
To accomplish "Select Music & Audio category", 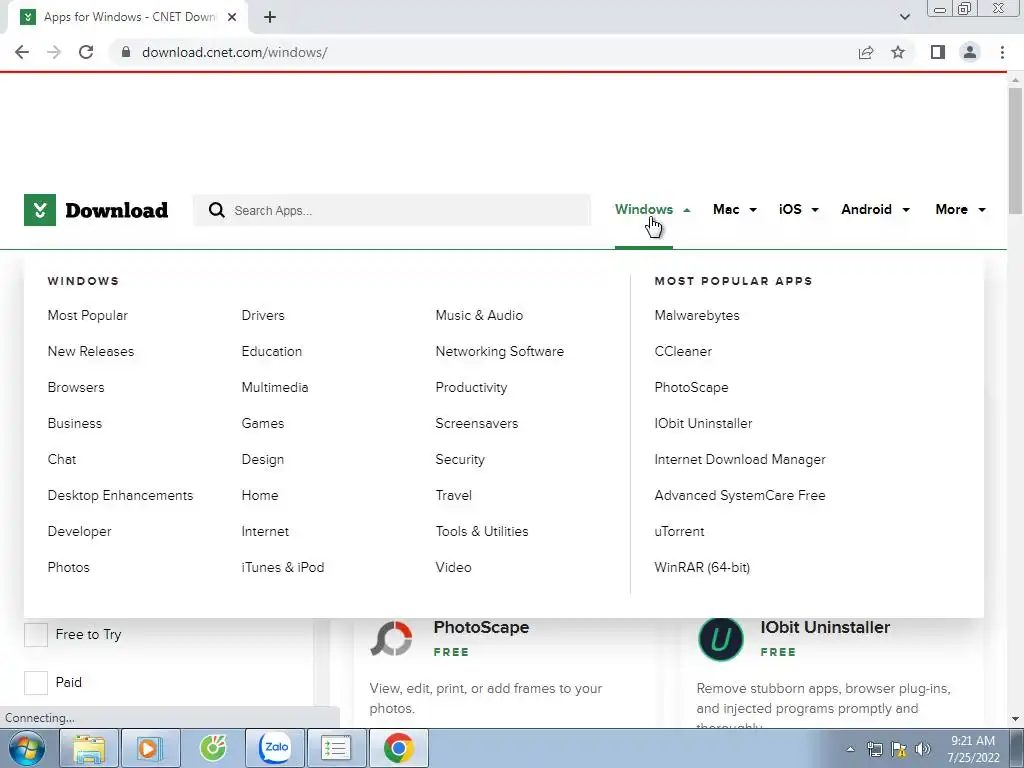I will pyautogui.click(x=479, y=315).
